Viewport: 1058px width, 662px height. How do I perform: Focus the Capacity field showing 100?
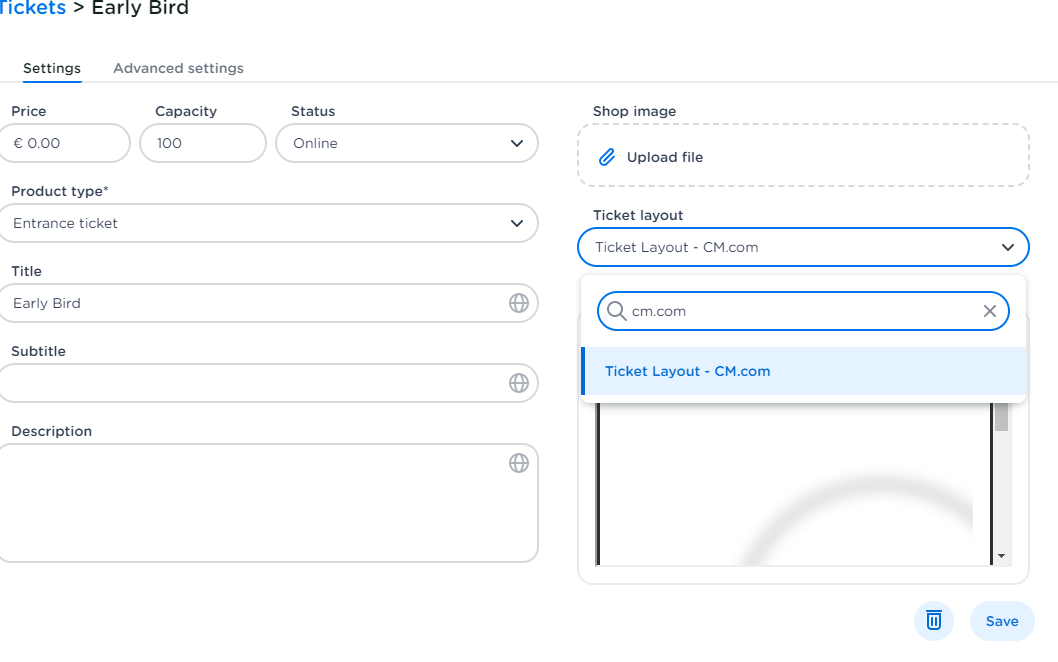(x=202, y=143)
